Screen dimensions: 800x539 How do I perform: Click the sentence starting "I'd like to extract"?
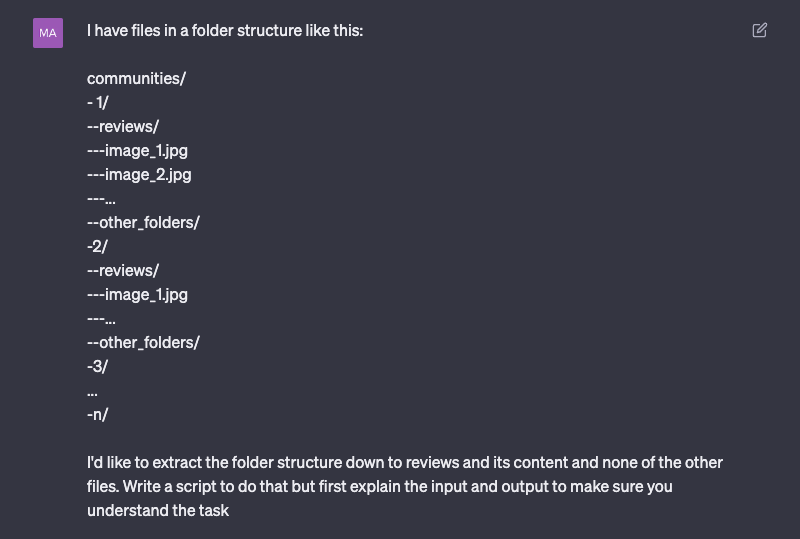[405, 474]
